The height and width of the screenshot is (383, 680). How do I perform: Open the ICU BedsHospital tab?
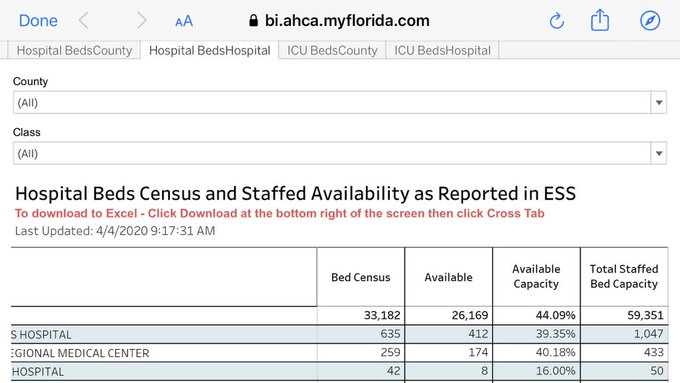click(442, 50)
